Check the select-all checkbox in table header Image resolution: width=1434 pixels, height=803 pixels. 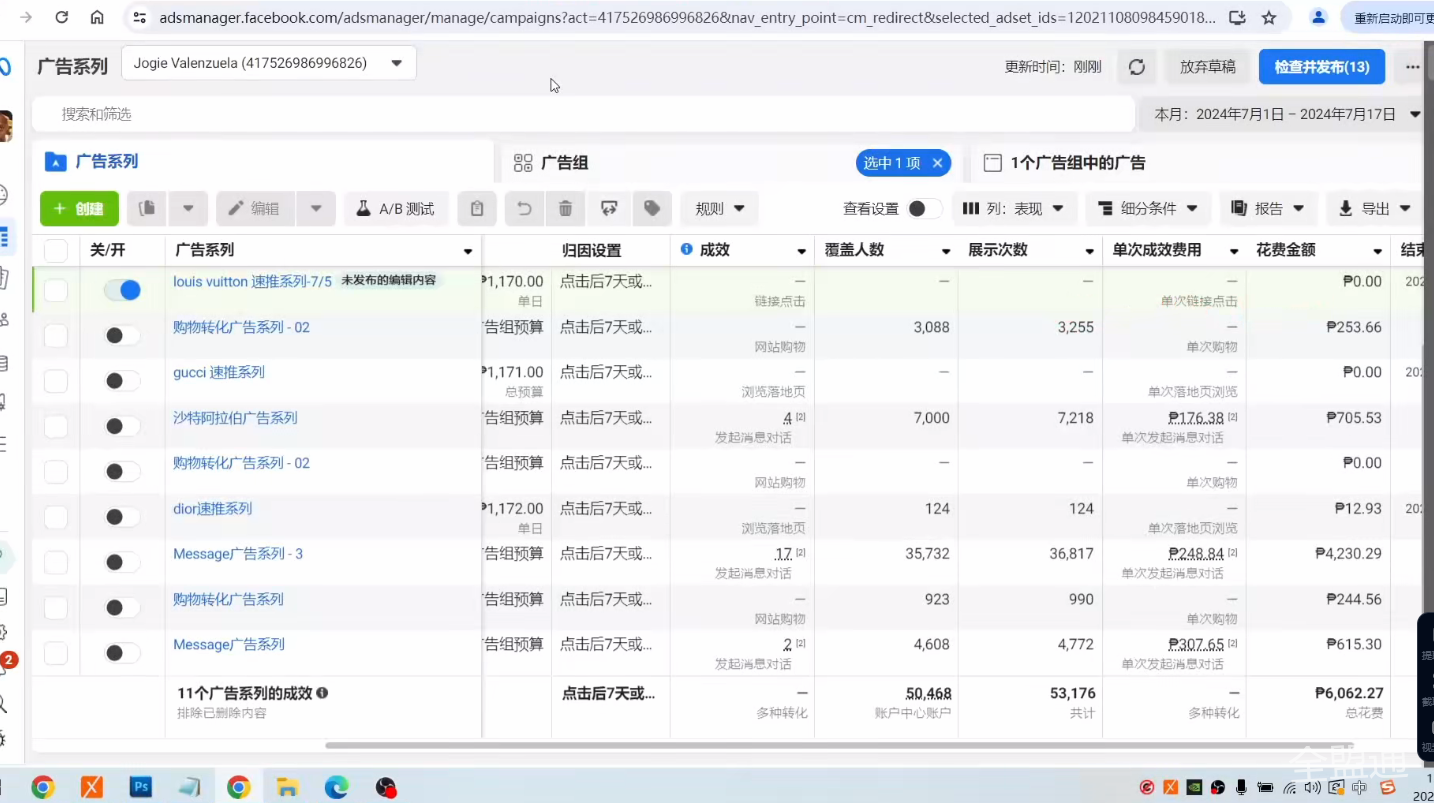pos(56,251)
